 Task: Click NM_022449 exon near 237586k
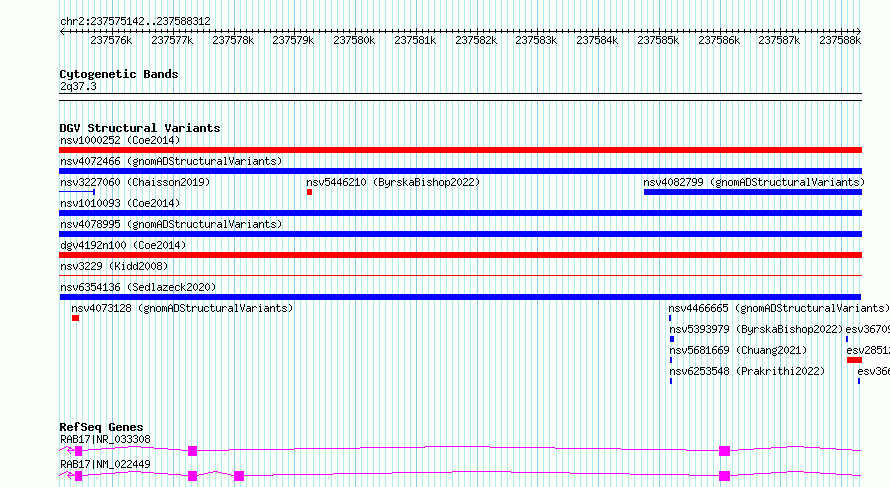tap(724, 476)
